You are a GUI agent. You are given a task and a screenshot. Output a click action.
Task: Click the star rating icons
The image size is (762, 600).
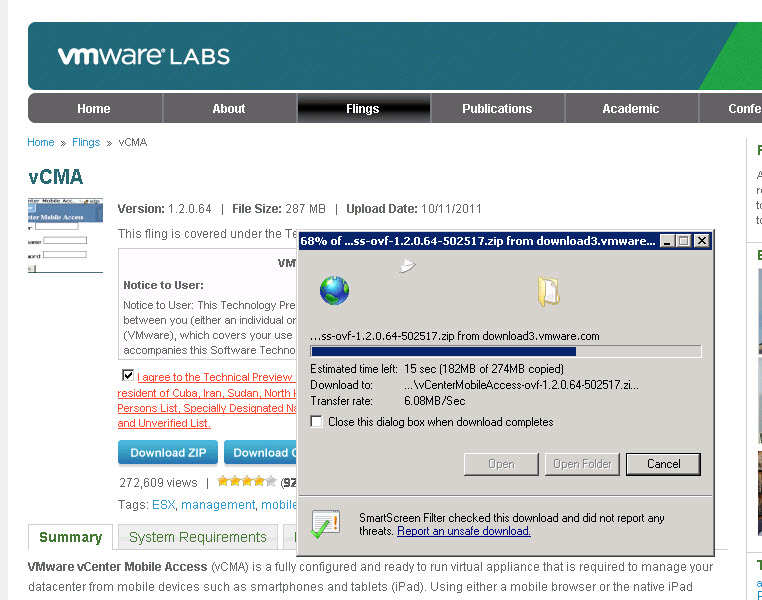coord(247,481)
